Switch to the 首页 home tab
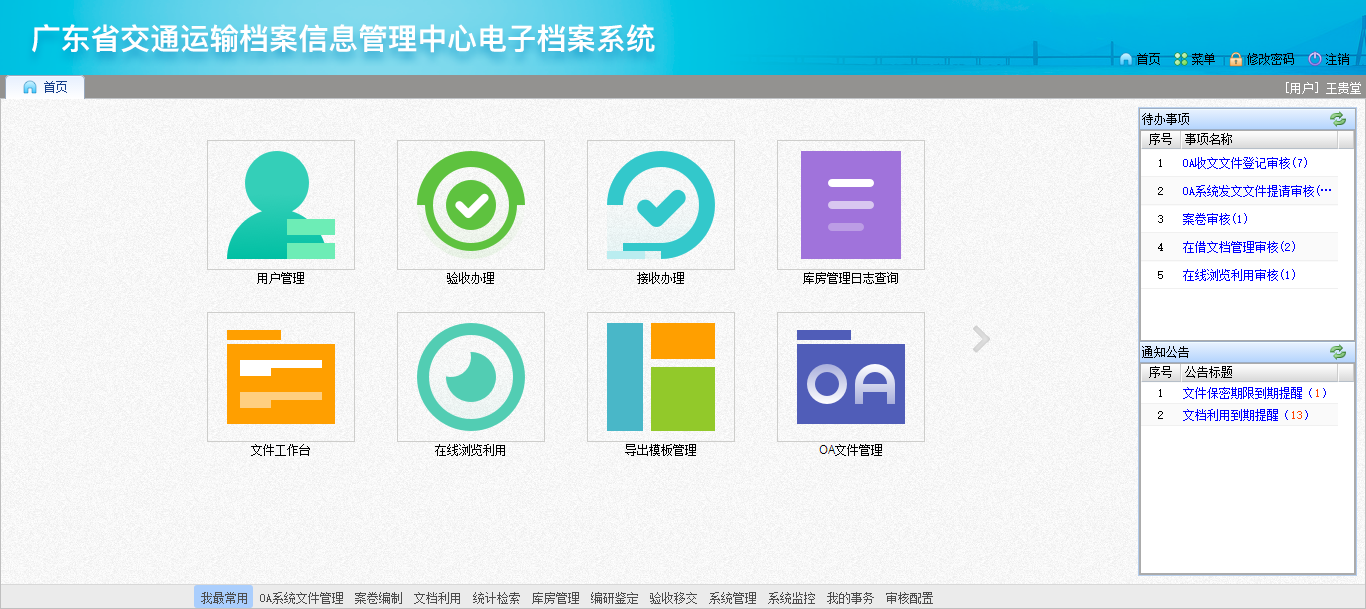The height and width of the screenshot is (609, 1366). pos(46,86)
